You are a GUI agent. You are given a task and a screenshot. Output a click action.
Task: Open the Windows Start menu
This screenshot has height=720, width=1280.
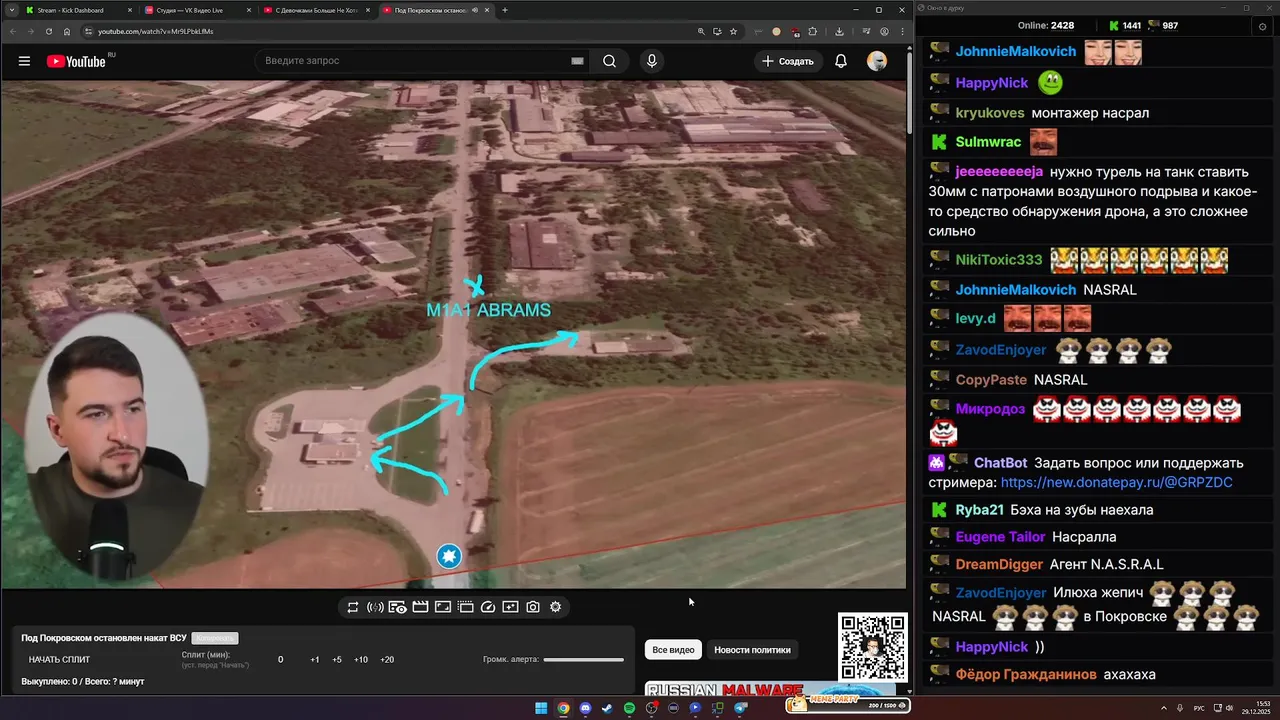click(541, 708)
